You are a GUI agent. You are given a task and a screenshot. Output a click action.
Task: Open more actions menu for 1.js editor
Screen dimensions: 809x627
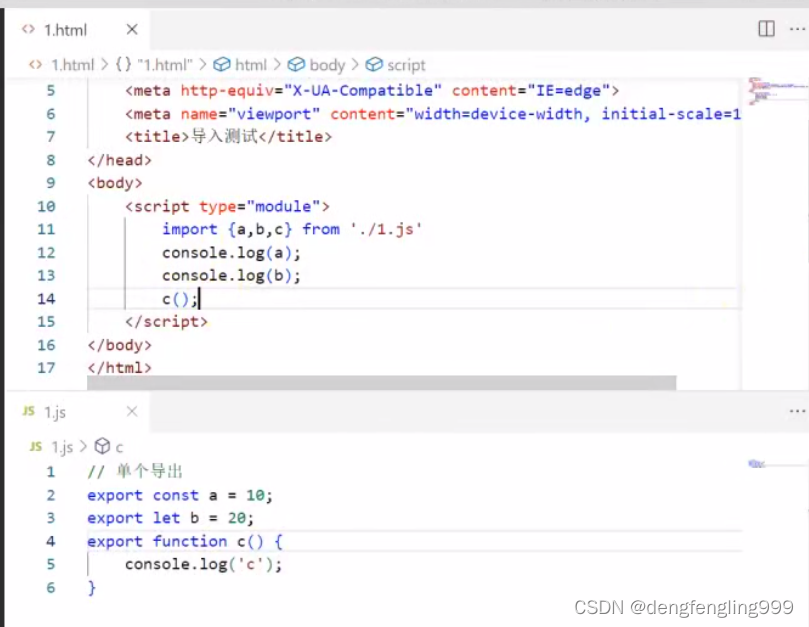pos(797,411)
